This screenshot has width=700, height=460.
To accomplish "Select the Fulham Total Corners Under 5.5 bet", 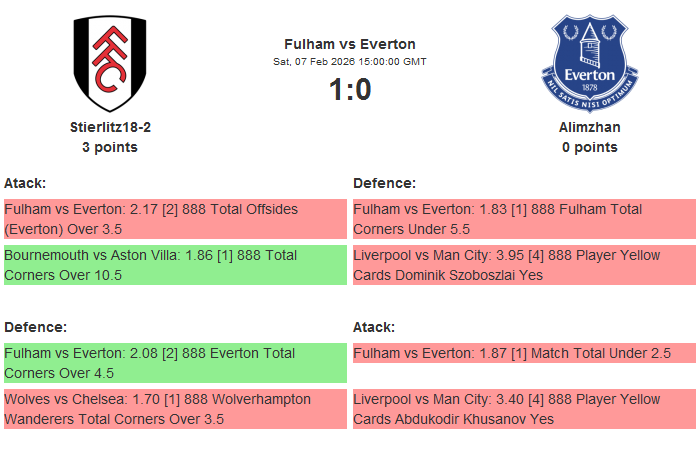I will coord(523,219).
